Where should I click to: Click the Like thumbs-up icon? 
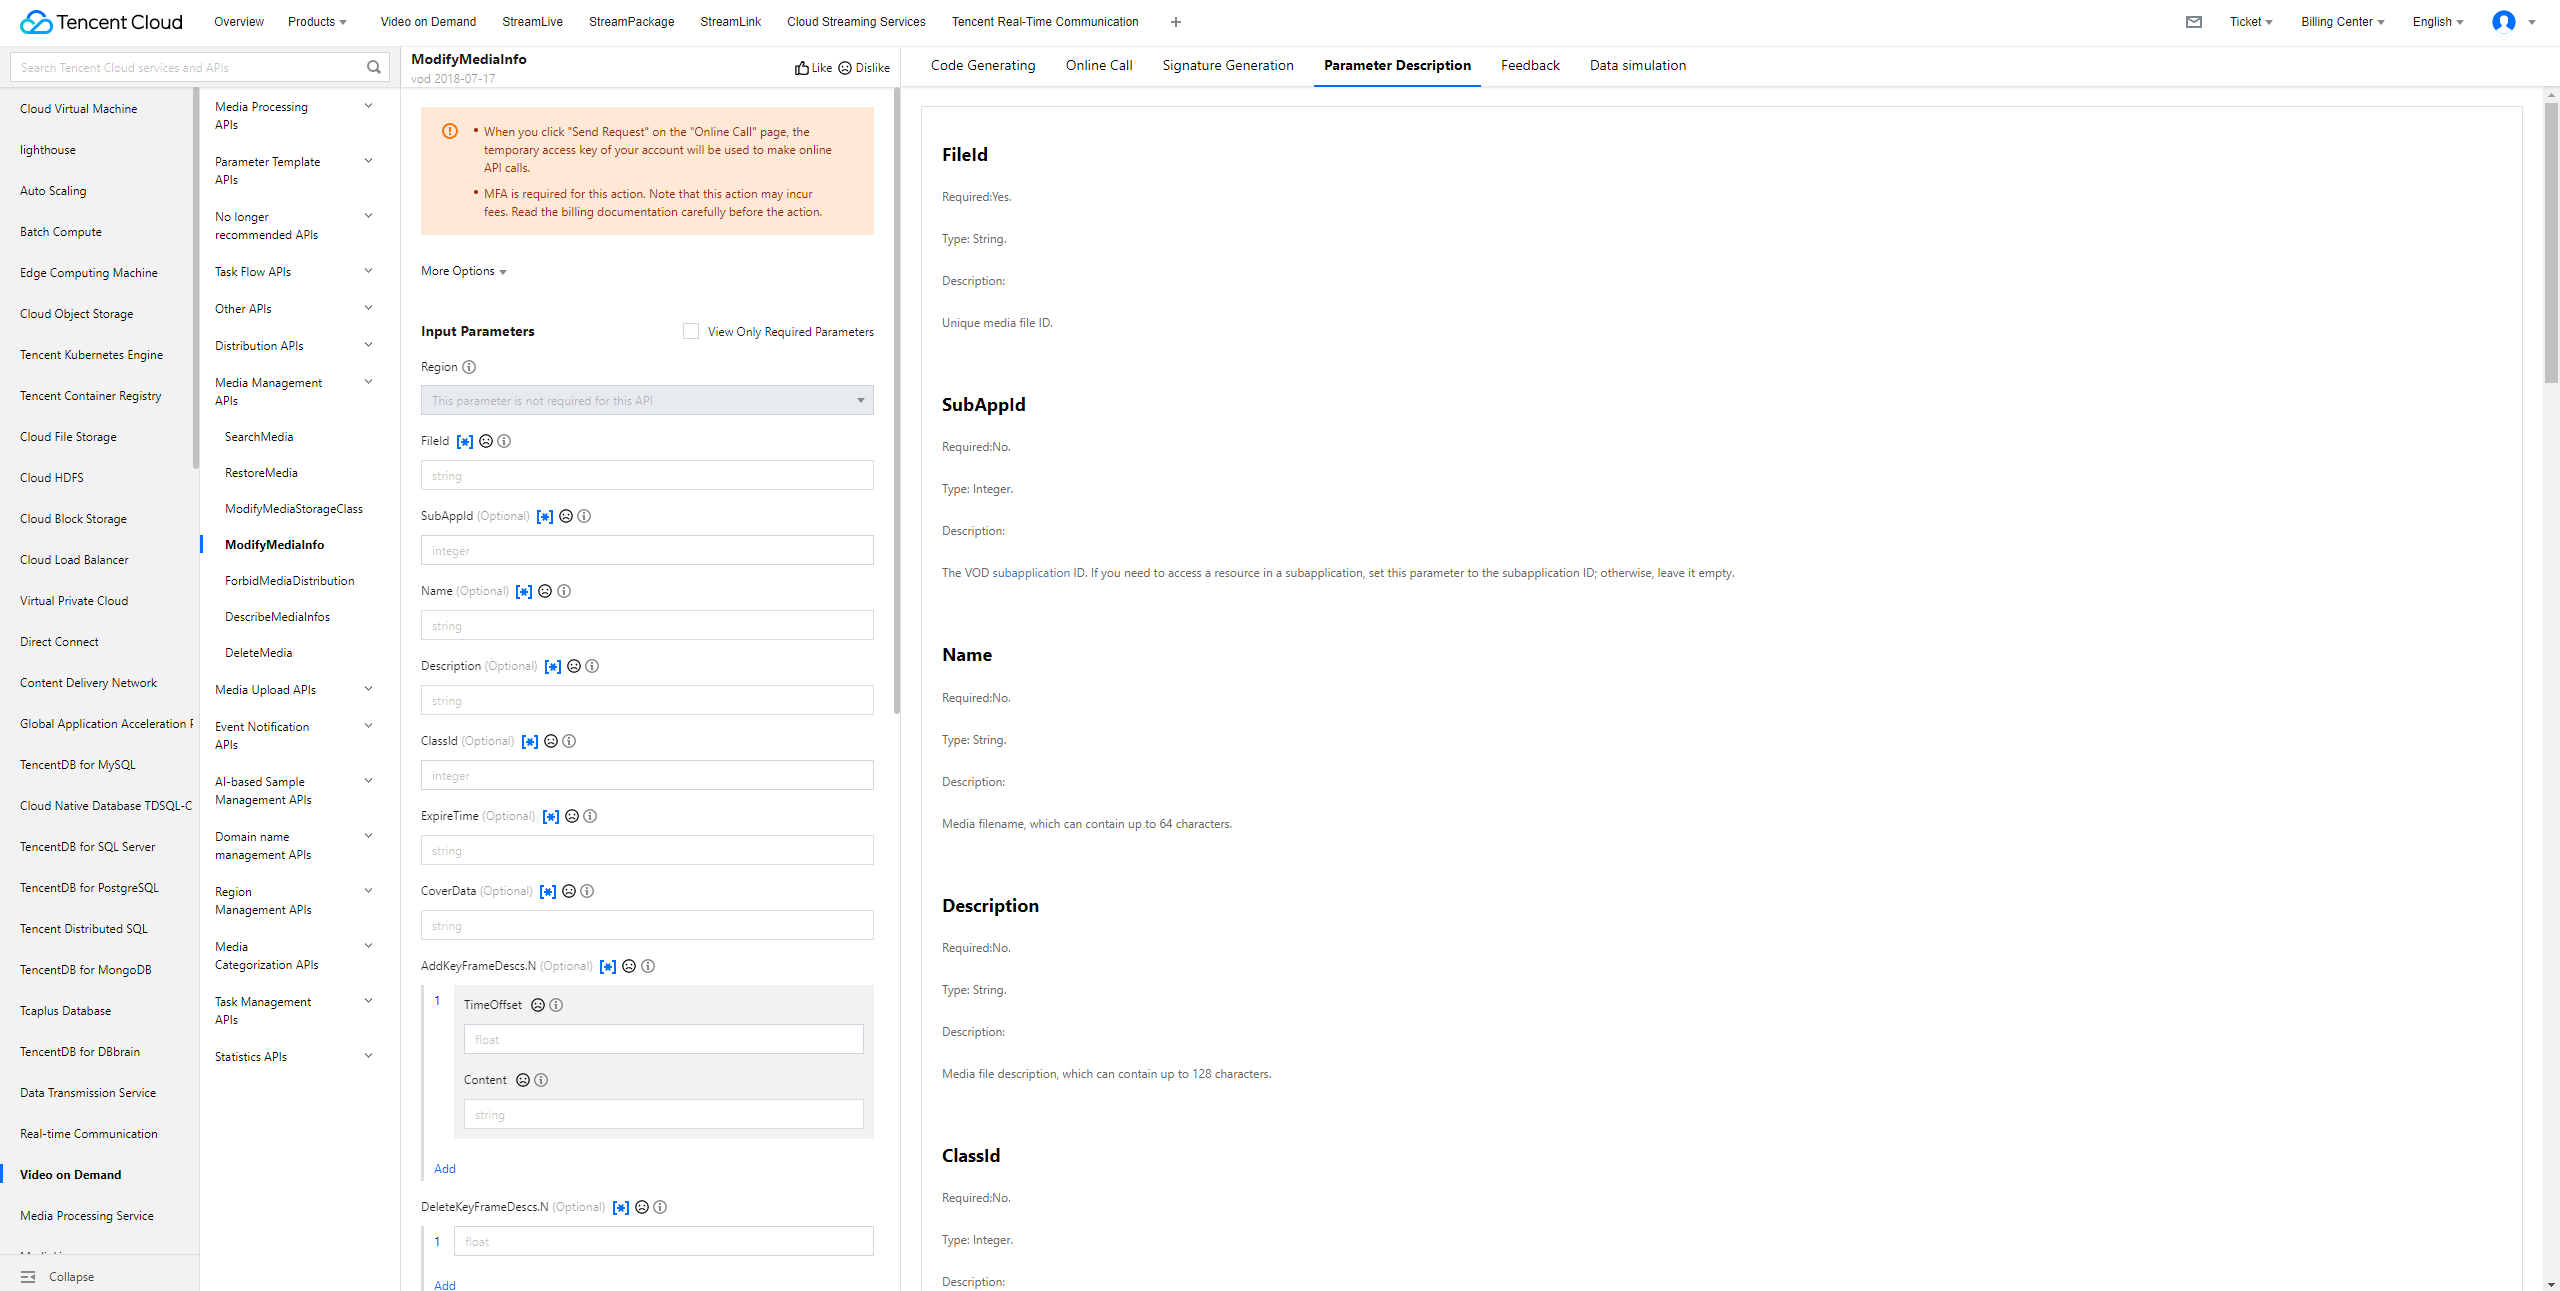[x=802, y=68]
